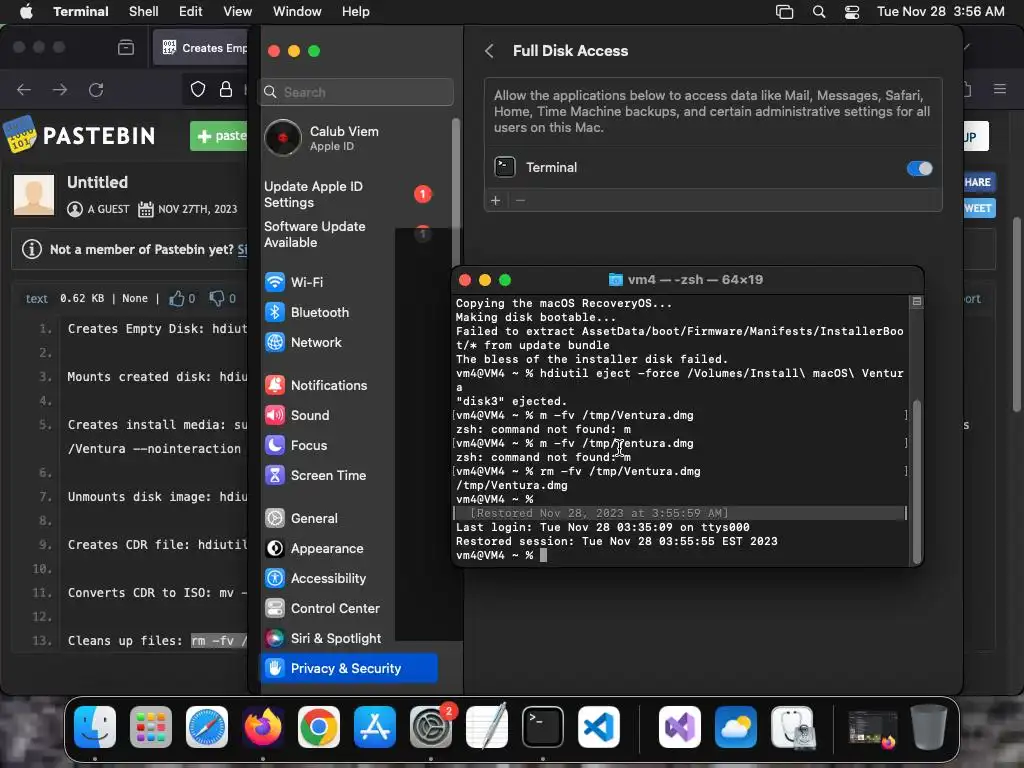The width and height of the screenshot is (1024, 768).
Task: Click the System Settings search field
Action: pyautogui.click(x=357, y=92)
